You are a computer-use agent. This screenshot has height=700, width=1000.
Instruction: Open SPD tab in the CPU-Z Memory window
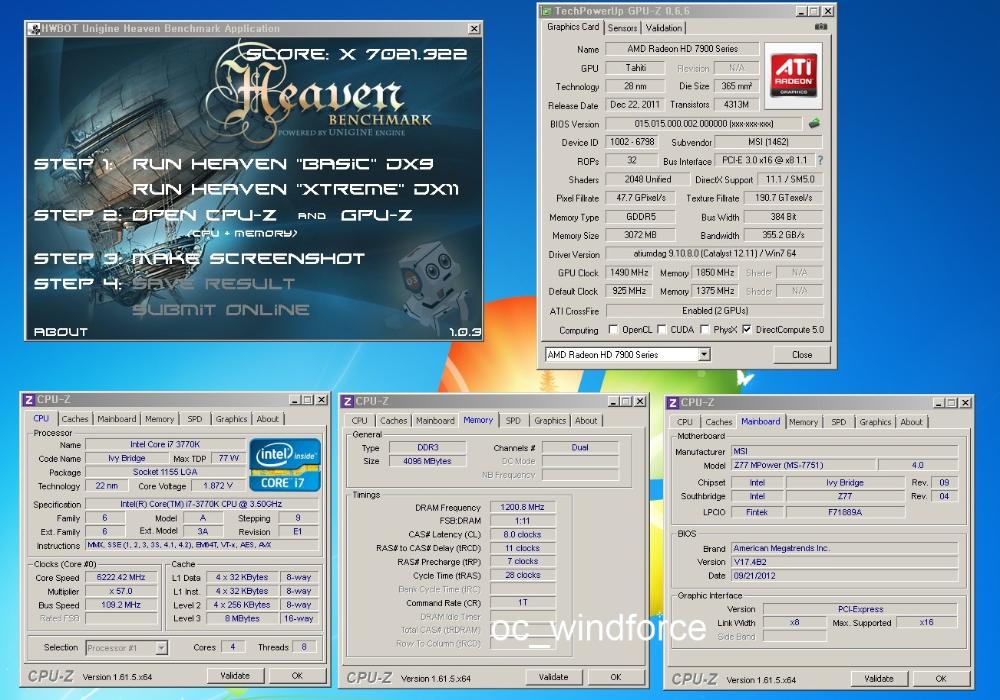[x=513, y=421]
